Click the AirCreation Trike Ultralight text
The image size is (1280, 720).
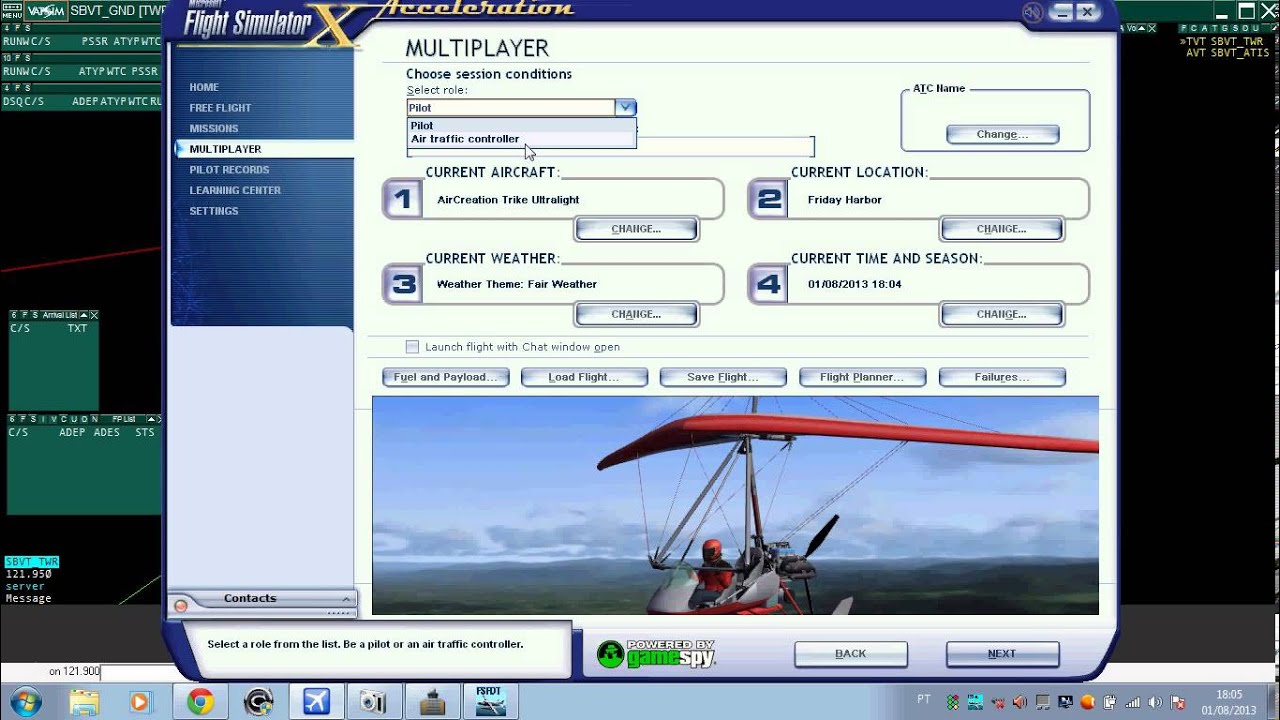[x=508, y=200]
